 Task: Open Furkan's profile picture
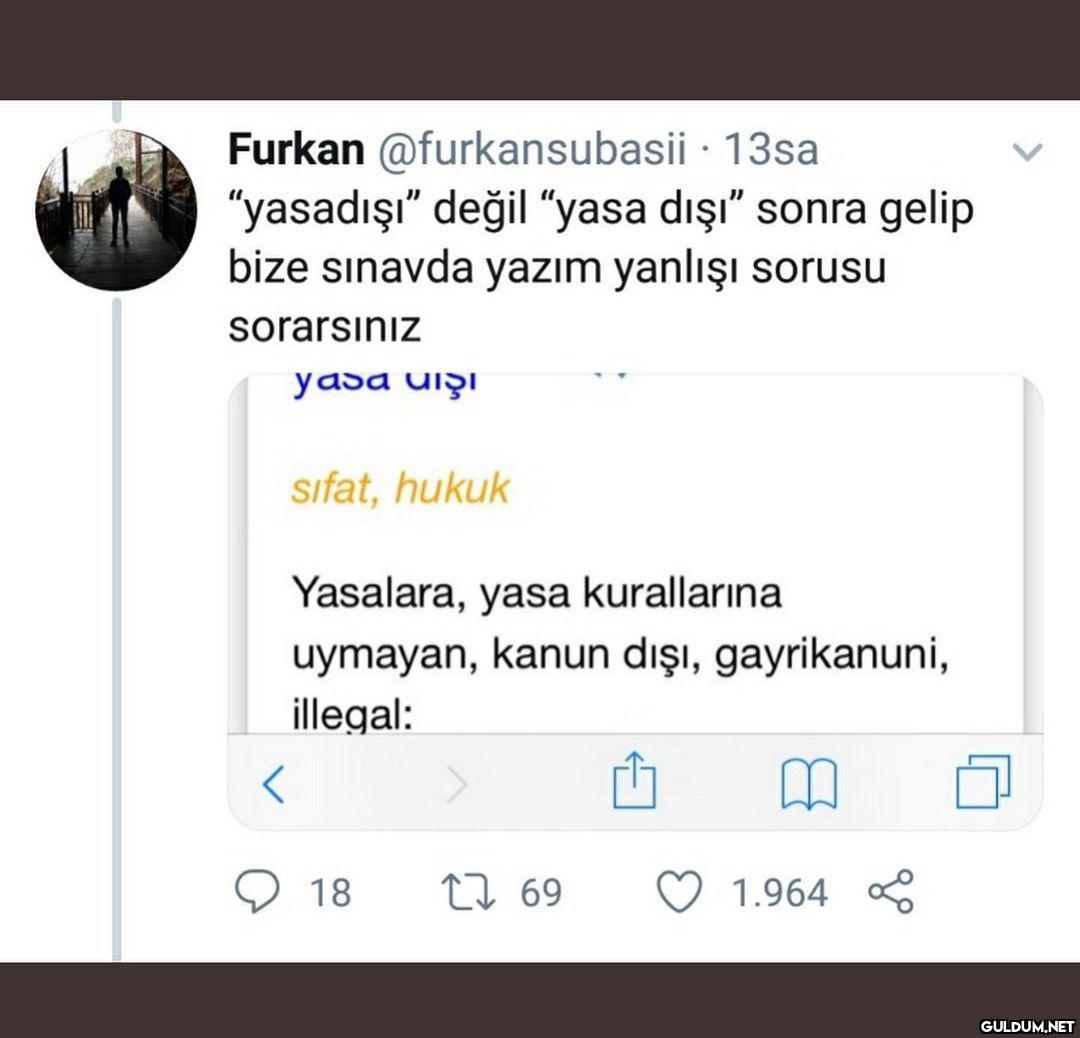pyautogui.click(x=116, y=210)
